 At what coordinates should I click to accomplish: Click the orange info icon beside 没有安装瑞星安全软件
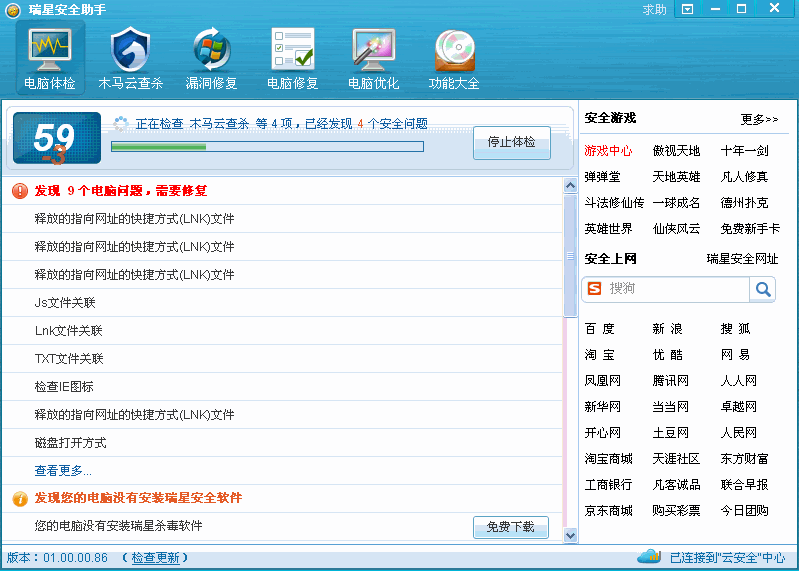tap(20, 498)
